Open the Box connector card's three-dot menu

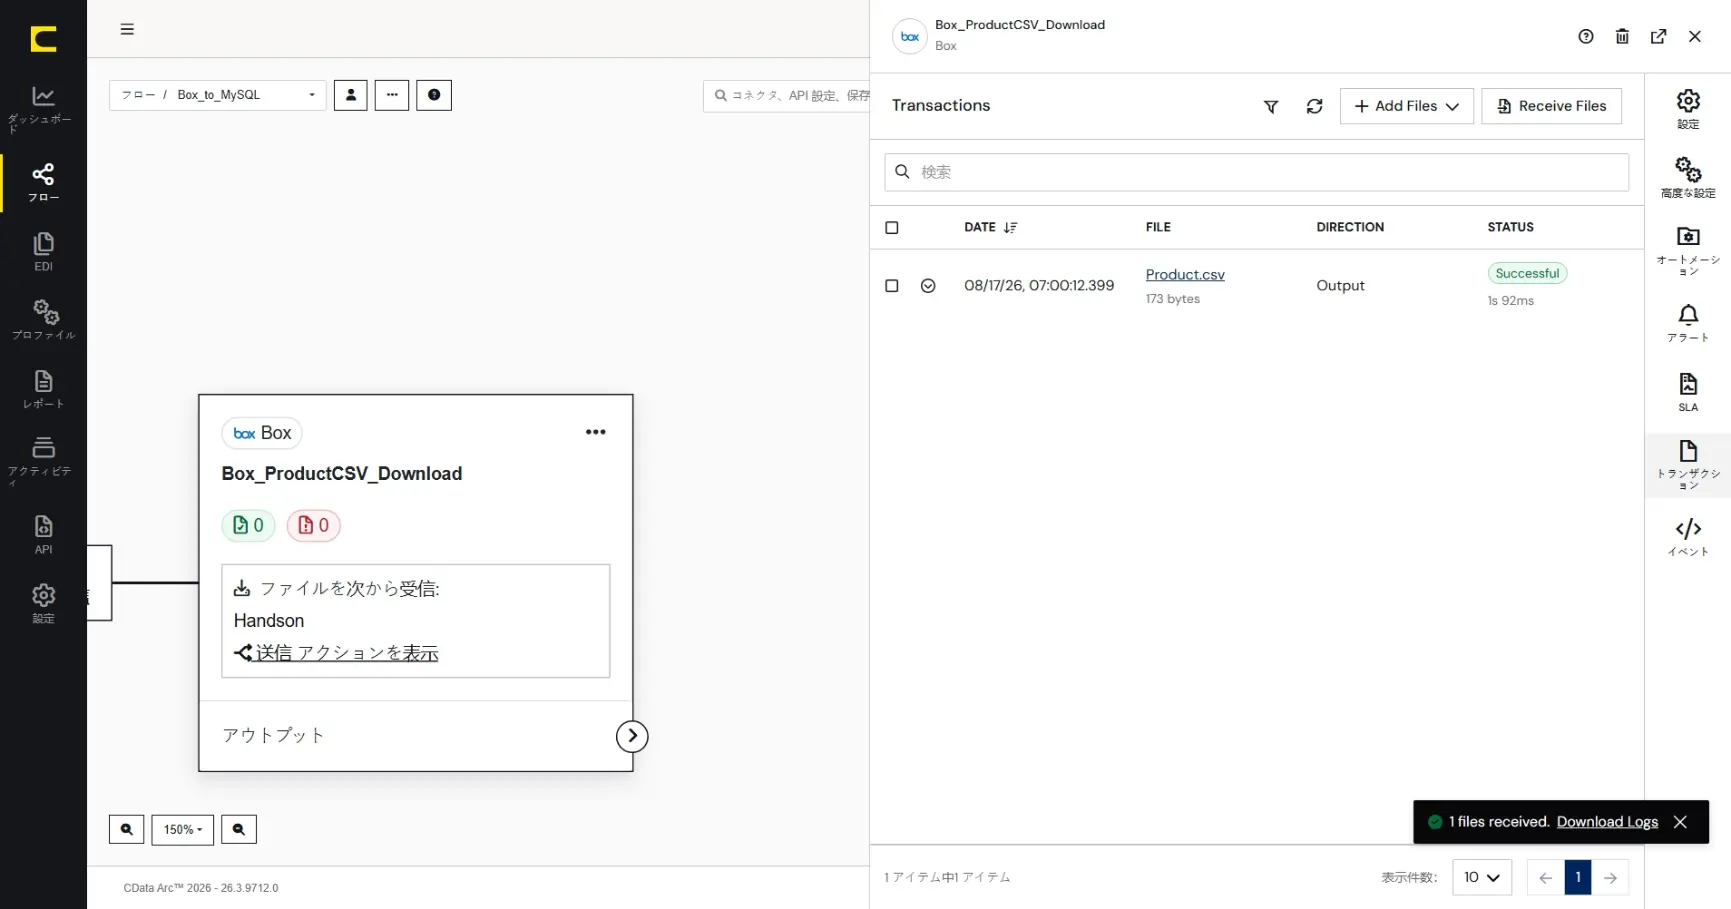(x=596, y=432)
